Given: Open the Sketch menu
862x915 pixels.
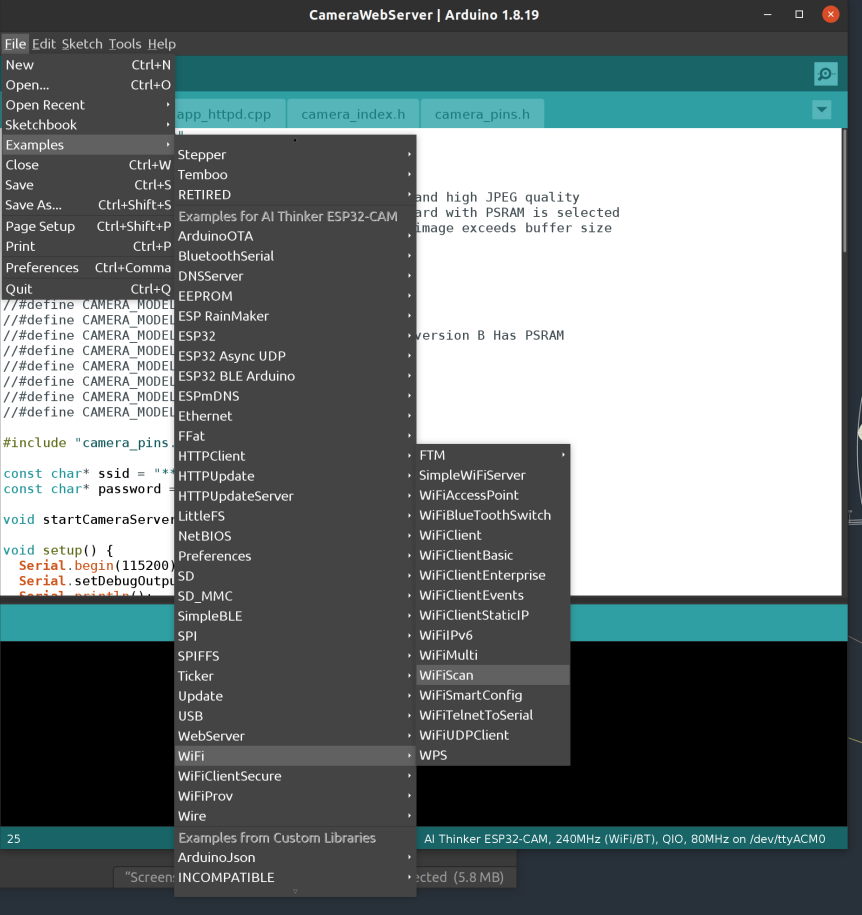Looking at the screenshot, I should 82,44.
